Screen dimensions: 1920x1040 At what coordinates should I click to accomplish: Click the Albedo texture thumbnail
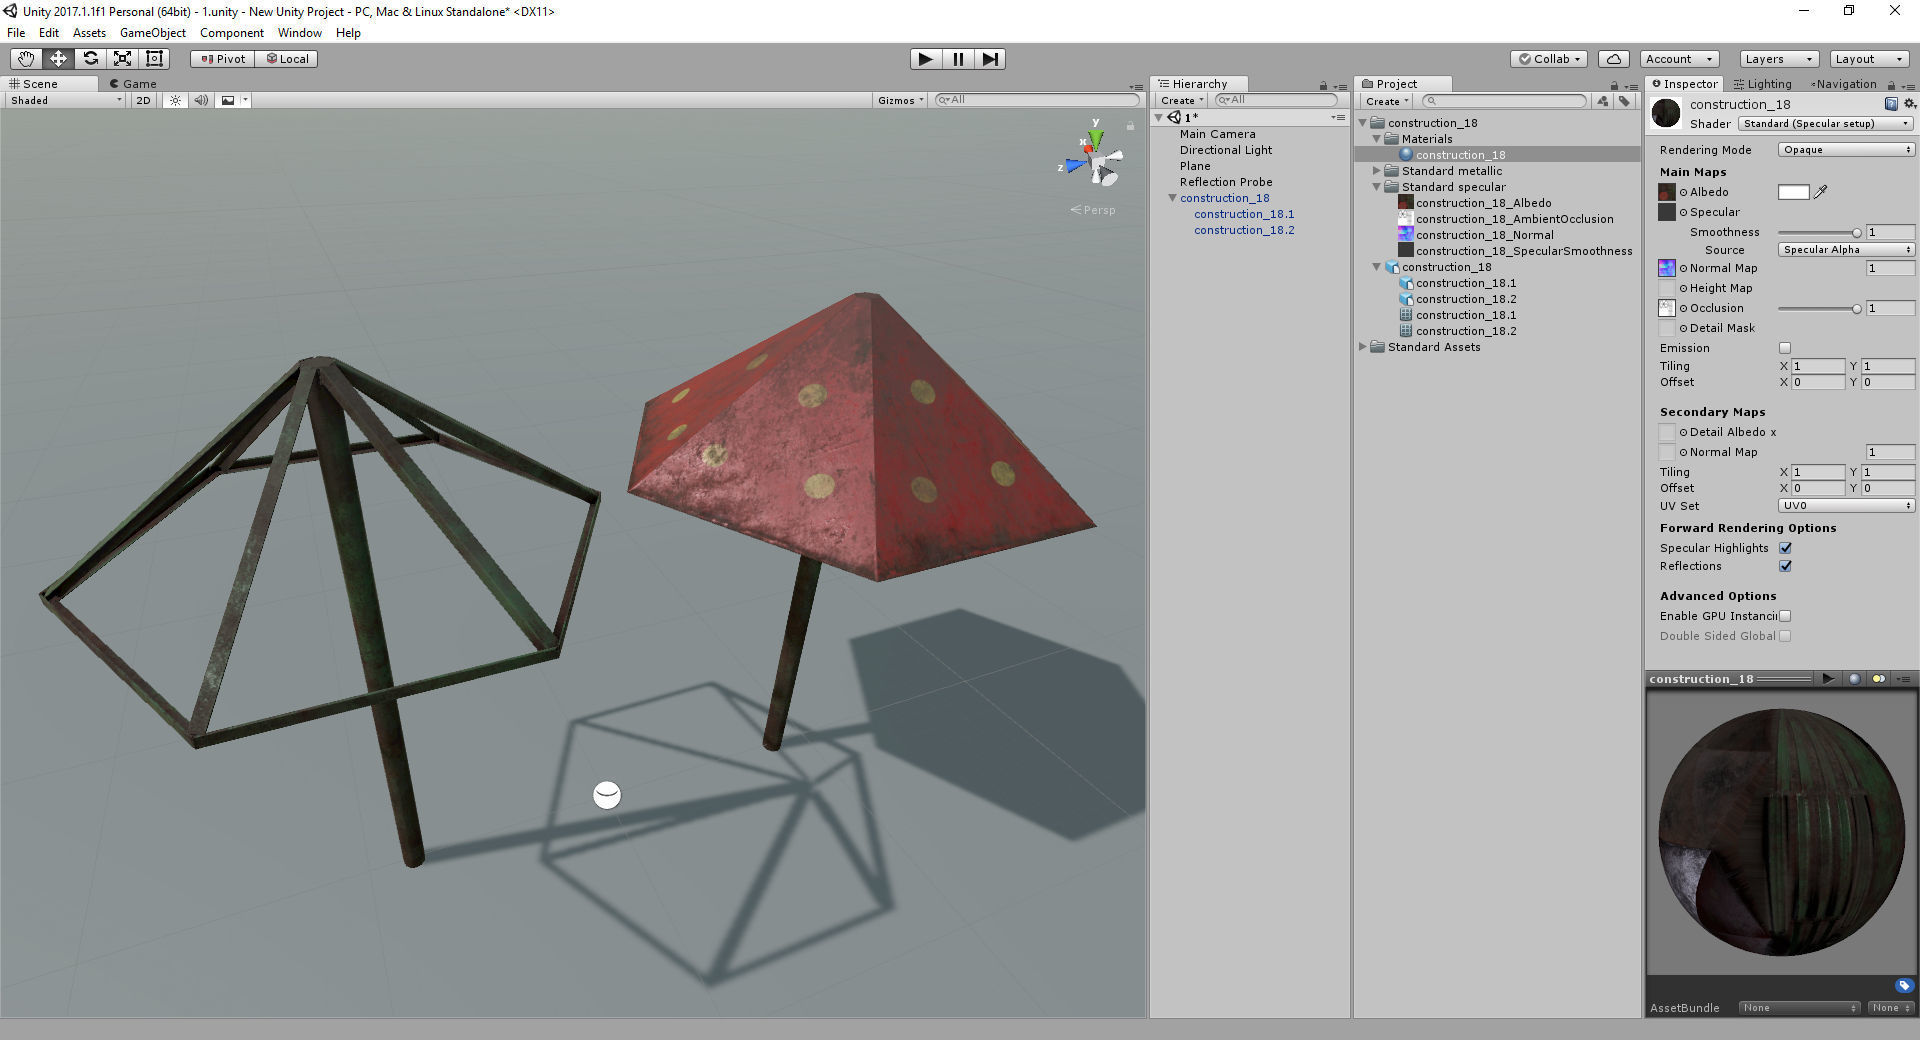(x=1666, y=192)
